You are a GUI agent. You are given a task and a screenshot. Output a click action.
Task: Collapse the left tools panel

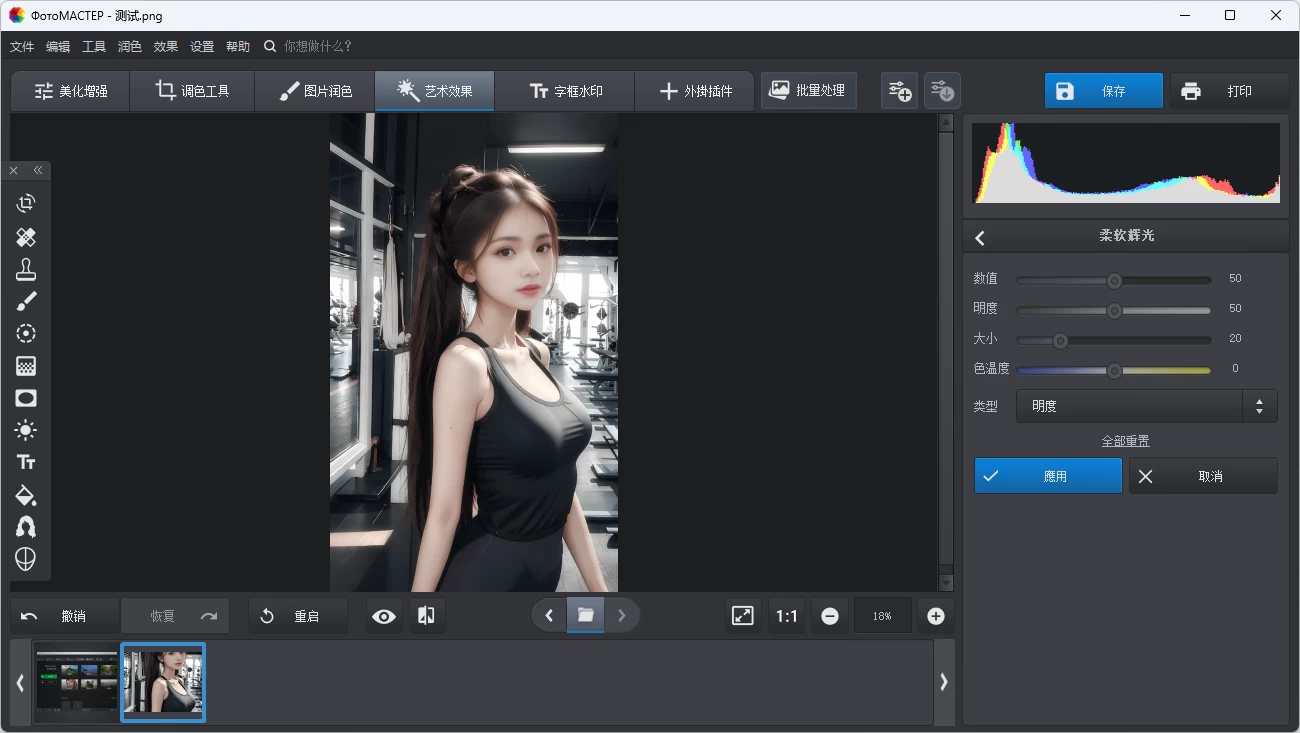point(38,170)
